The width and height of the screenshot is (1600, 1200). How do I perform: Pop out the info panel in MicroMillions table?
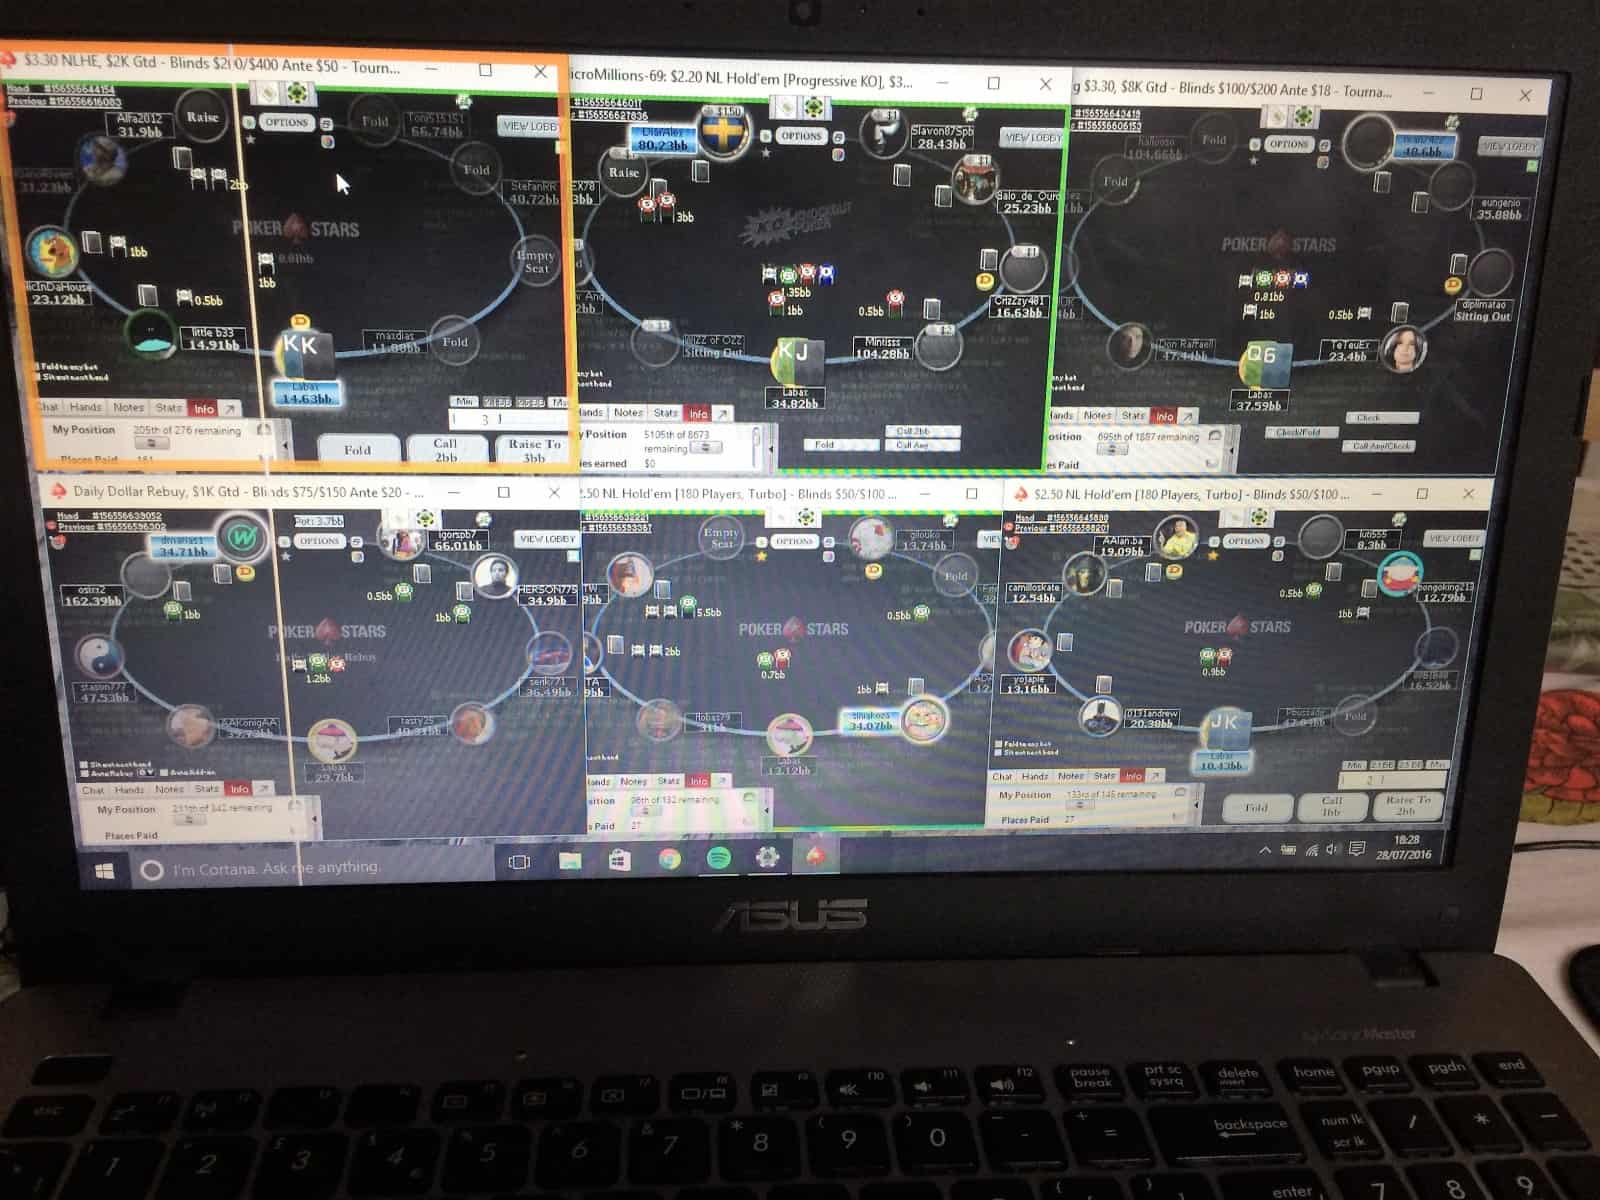pos(722,414)
